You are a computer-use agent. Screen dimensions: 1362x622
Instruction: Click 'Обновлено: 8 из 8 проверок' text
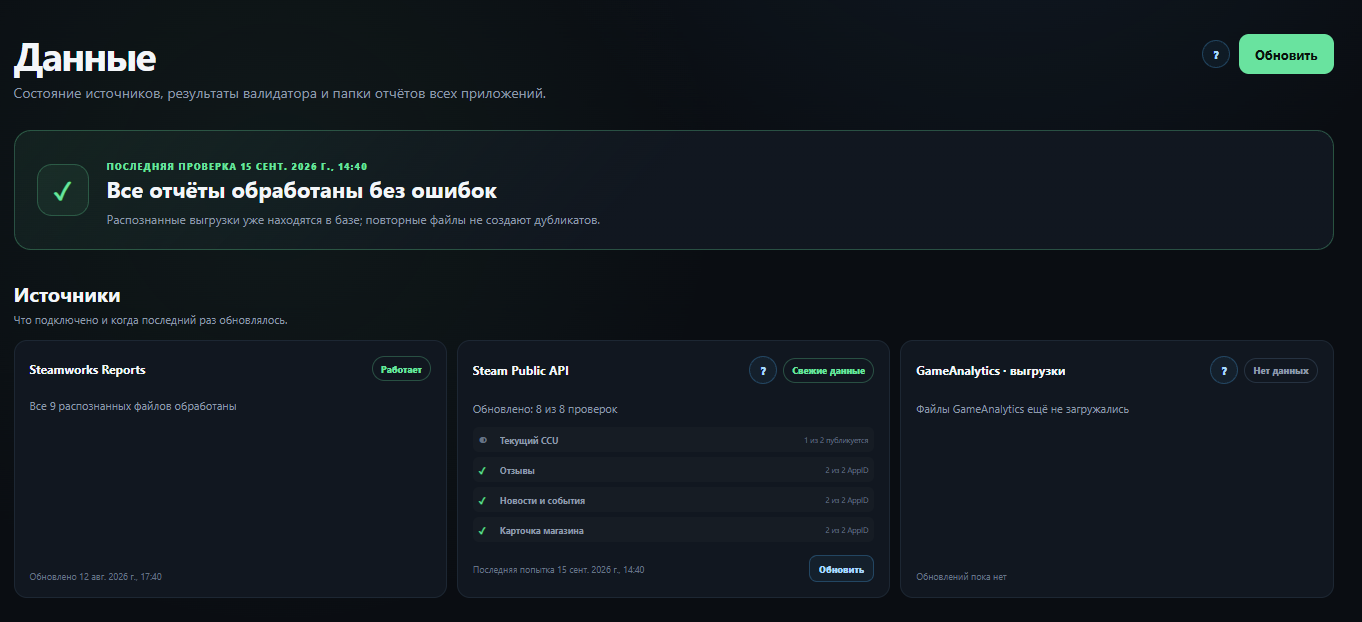(545, 409)
